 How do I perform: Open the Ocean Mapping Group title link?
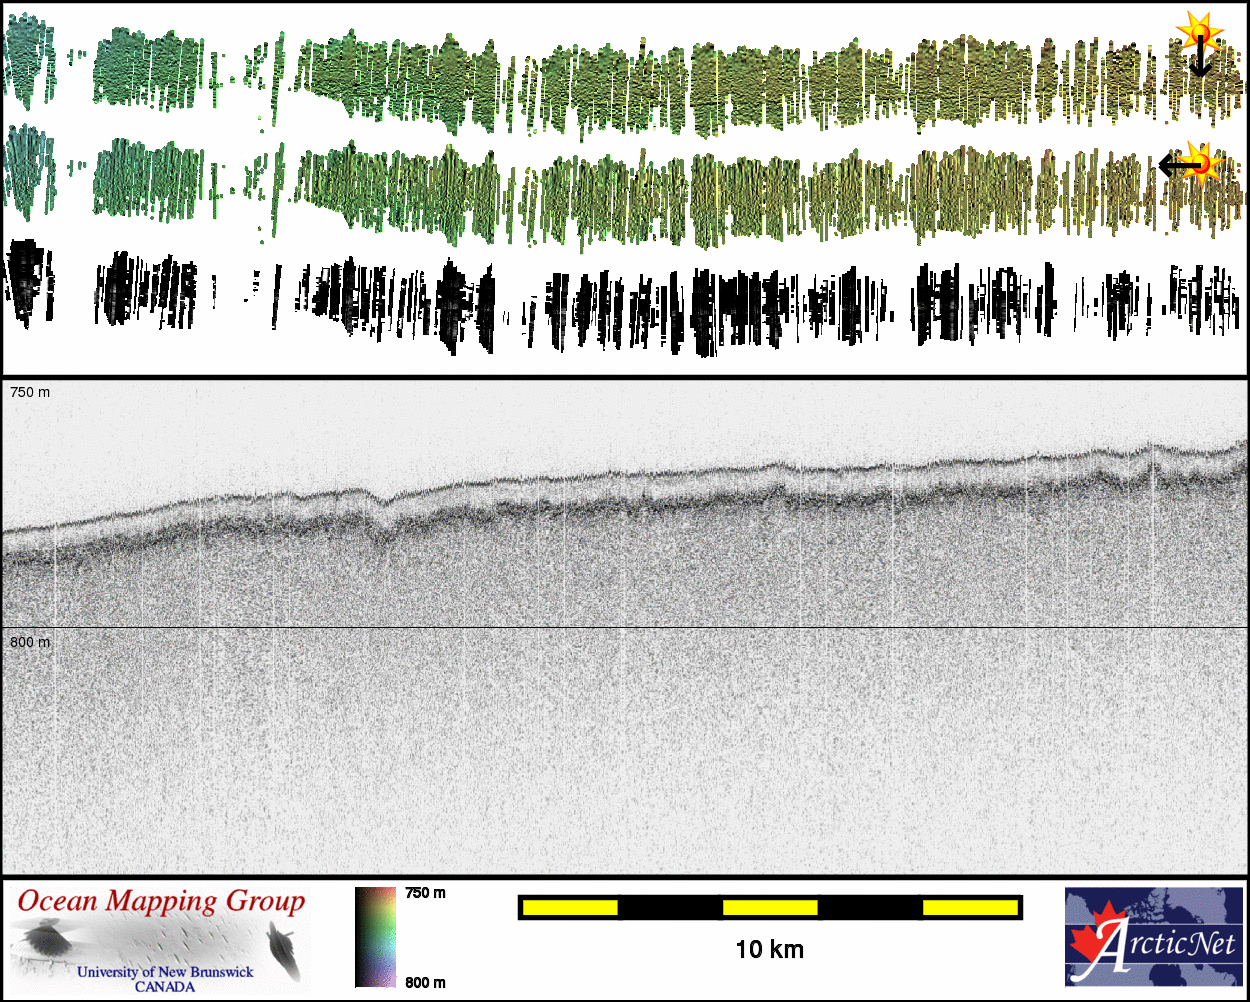161,901
